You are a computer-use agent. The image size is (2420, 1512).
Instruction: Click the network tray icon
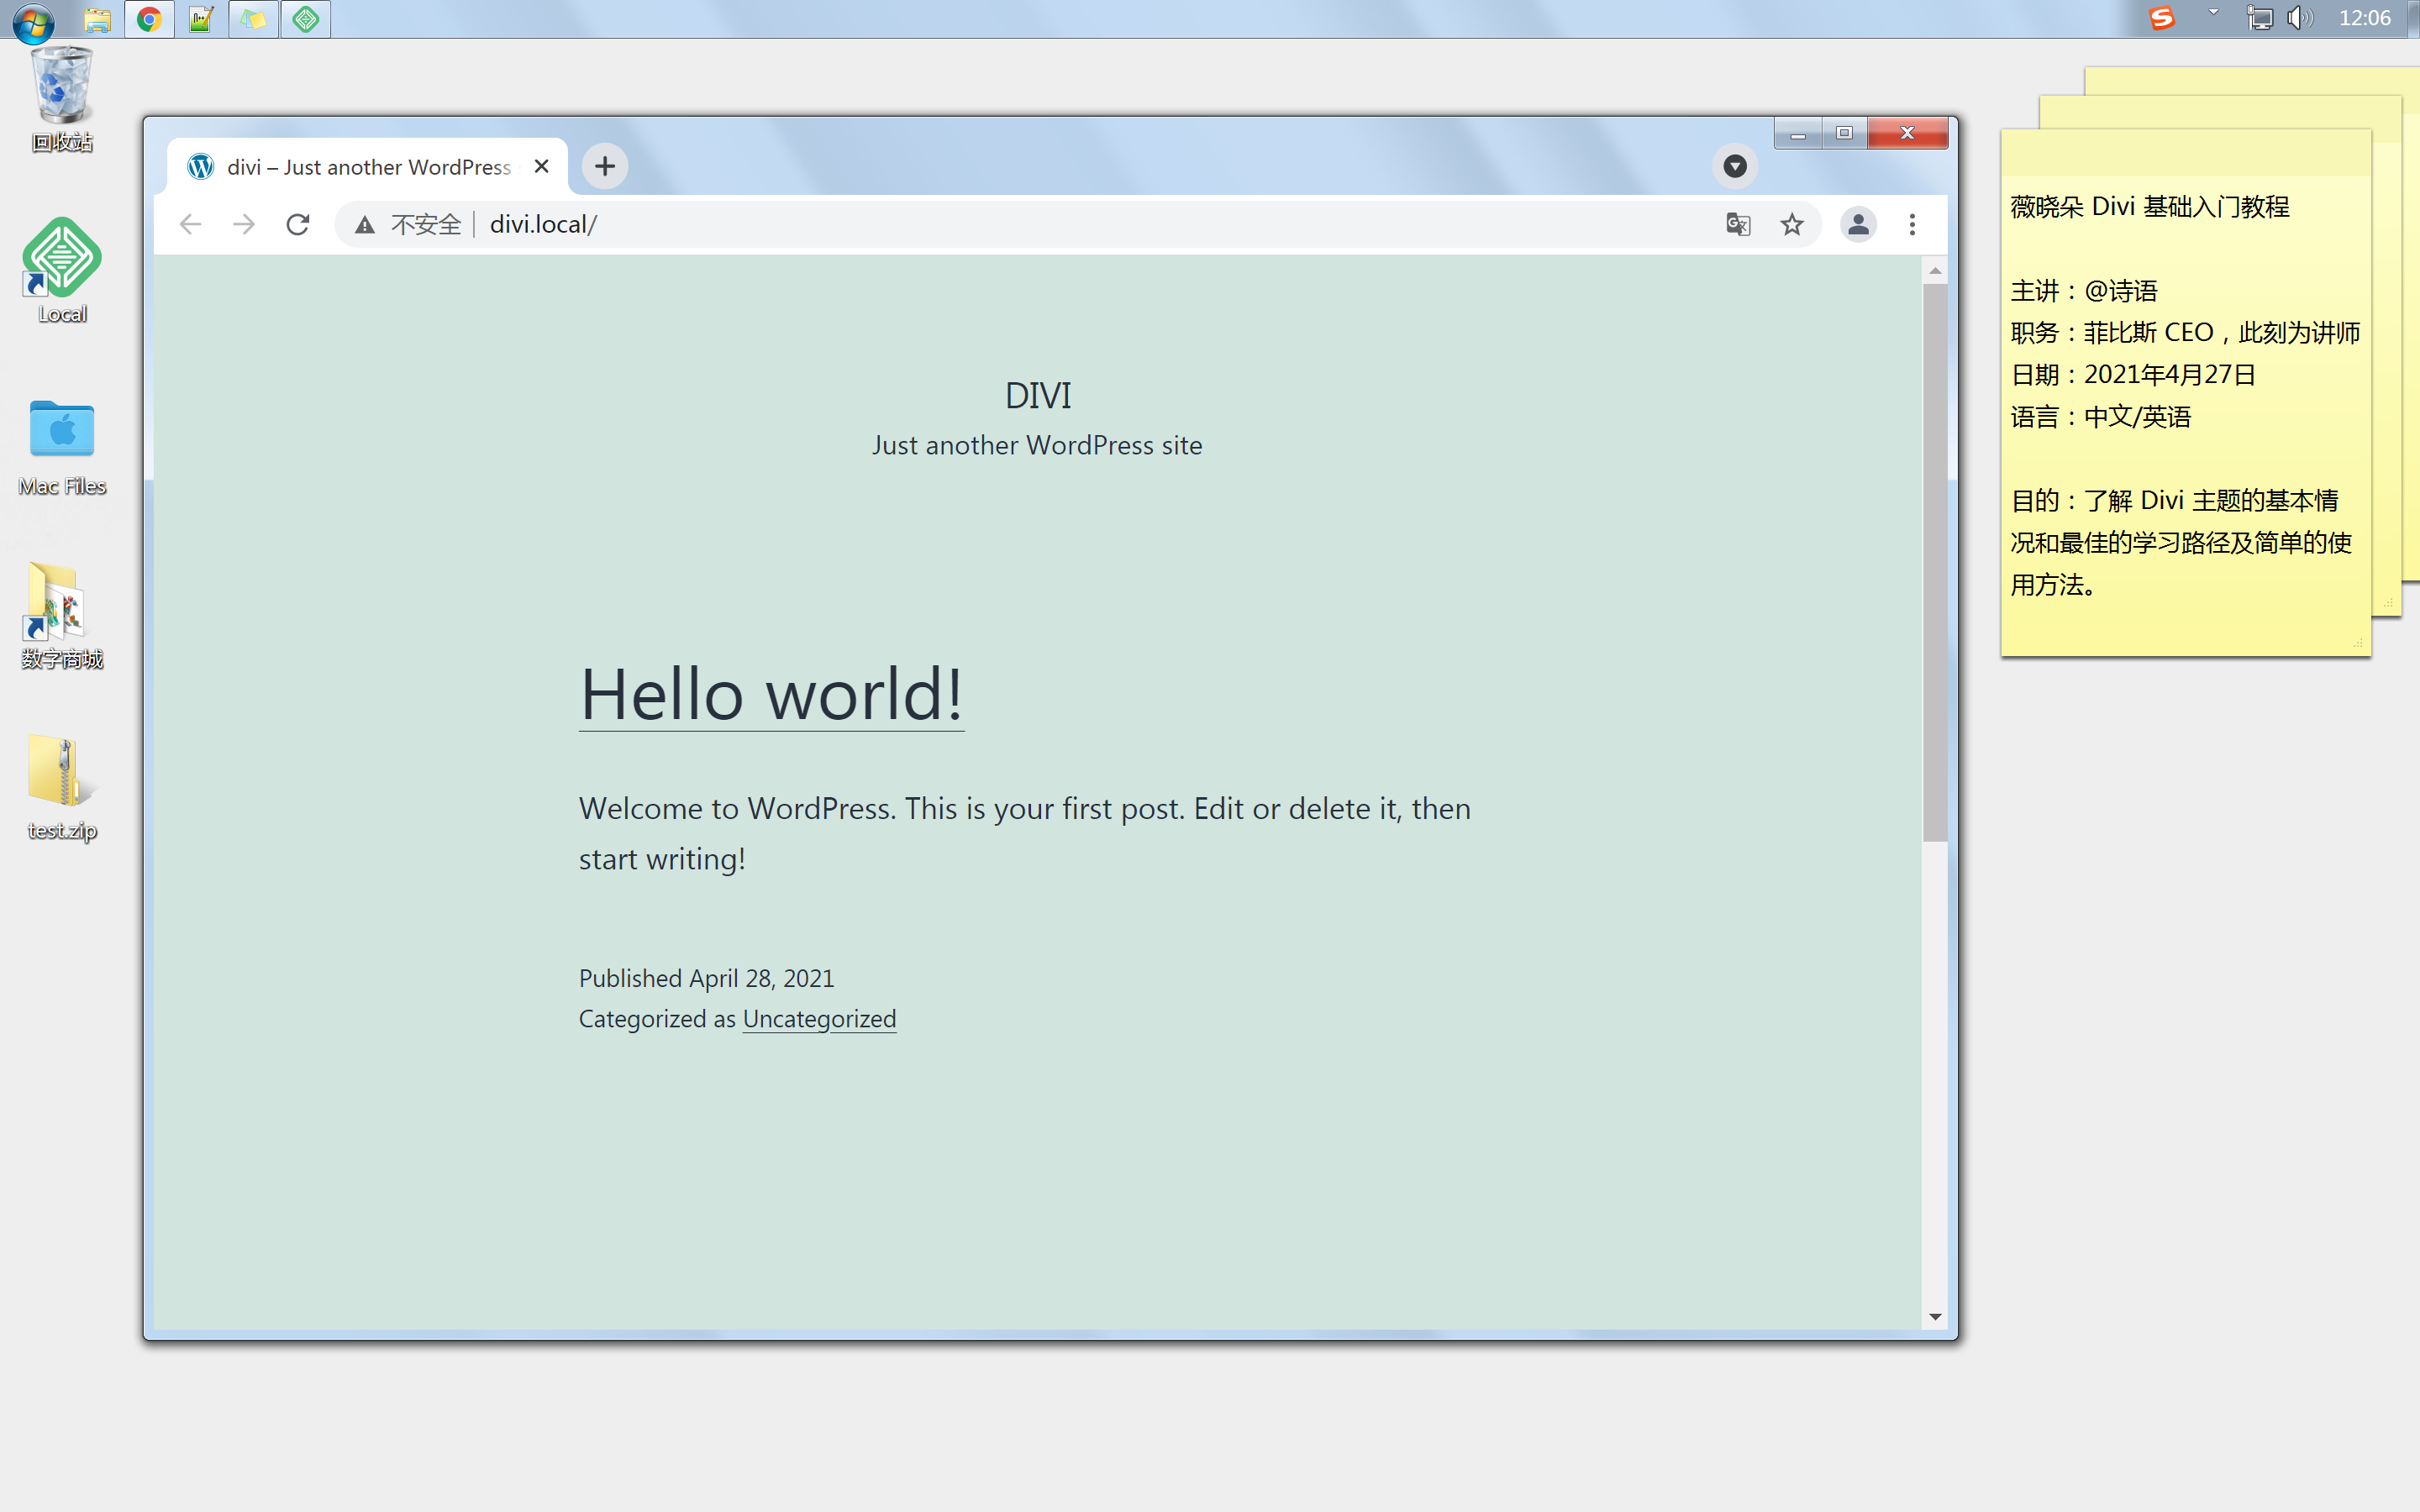[2259, 18]
